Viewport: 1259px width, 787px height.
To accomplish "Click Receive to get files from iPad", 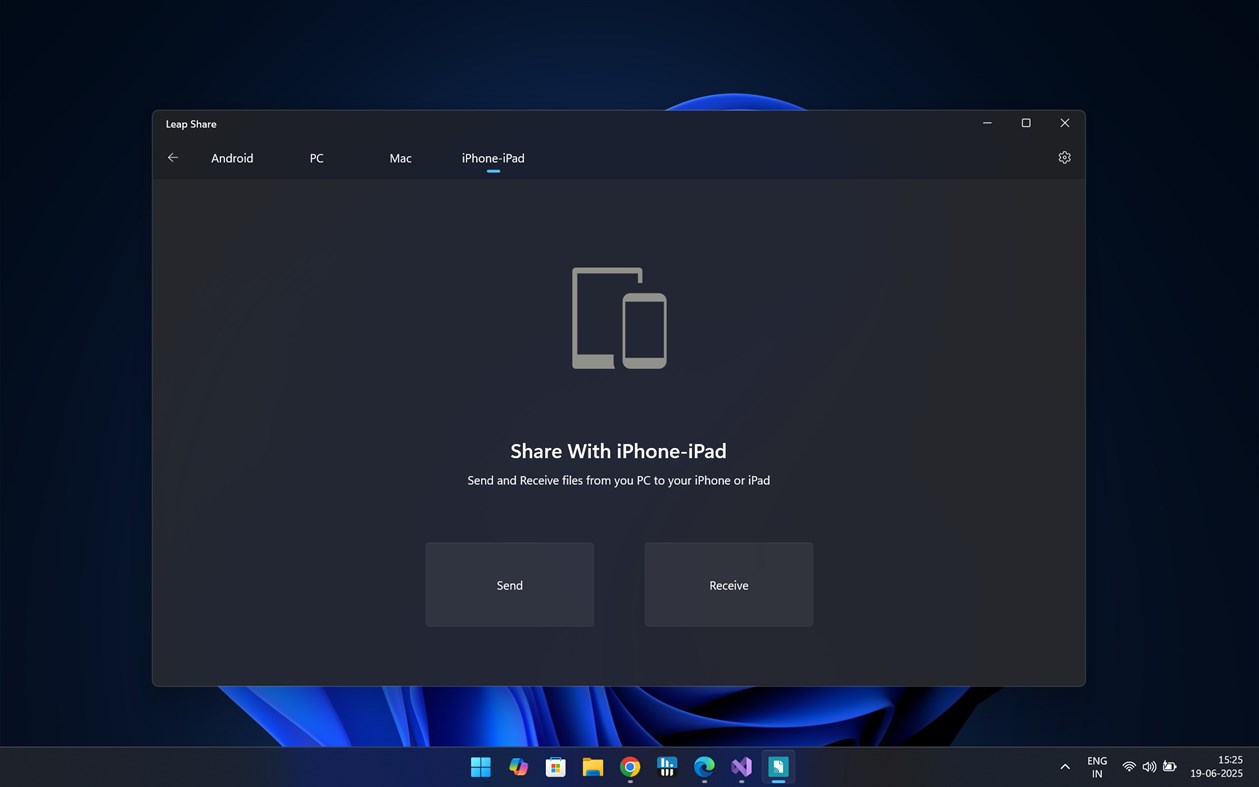I will 728,585.
